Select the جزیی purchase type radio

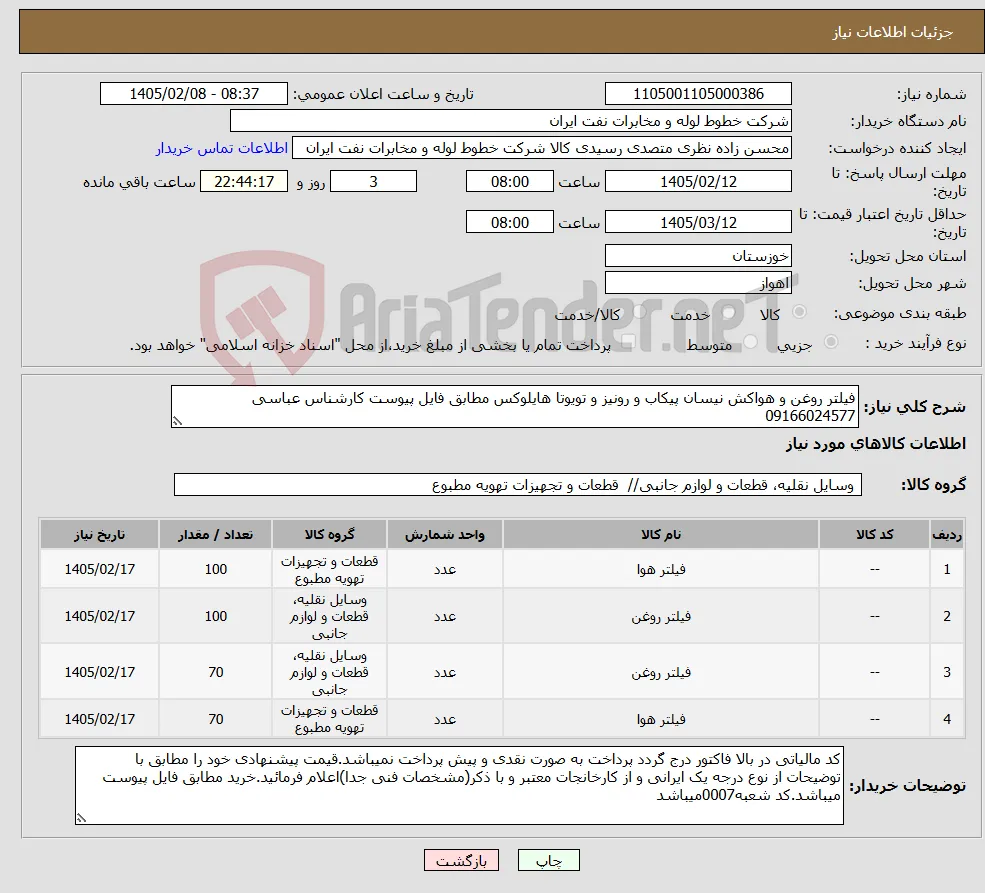coord(830,342)
